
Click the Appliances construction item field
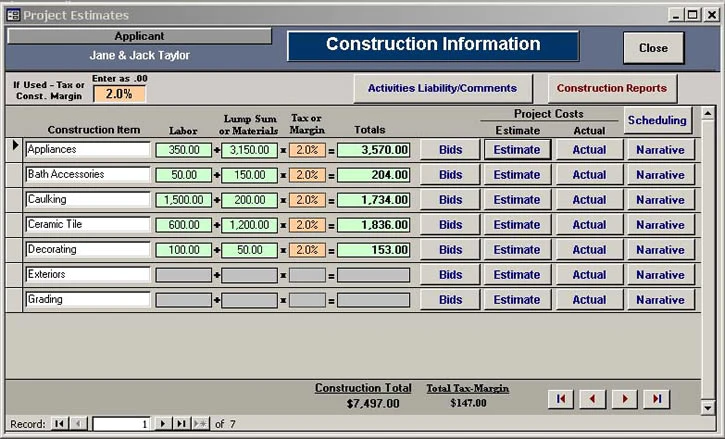click(88, 149)
